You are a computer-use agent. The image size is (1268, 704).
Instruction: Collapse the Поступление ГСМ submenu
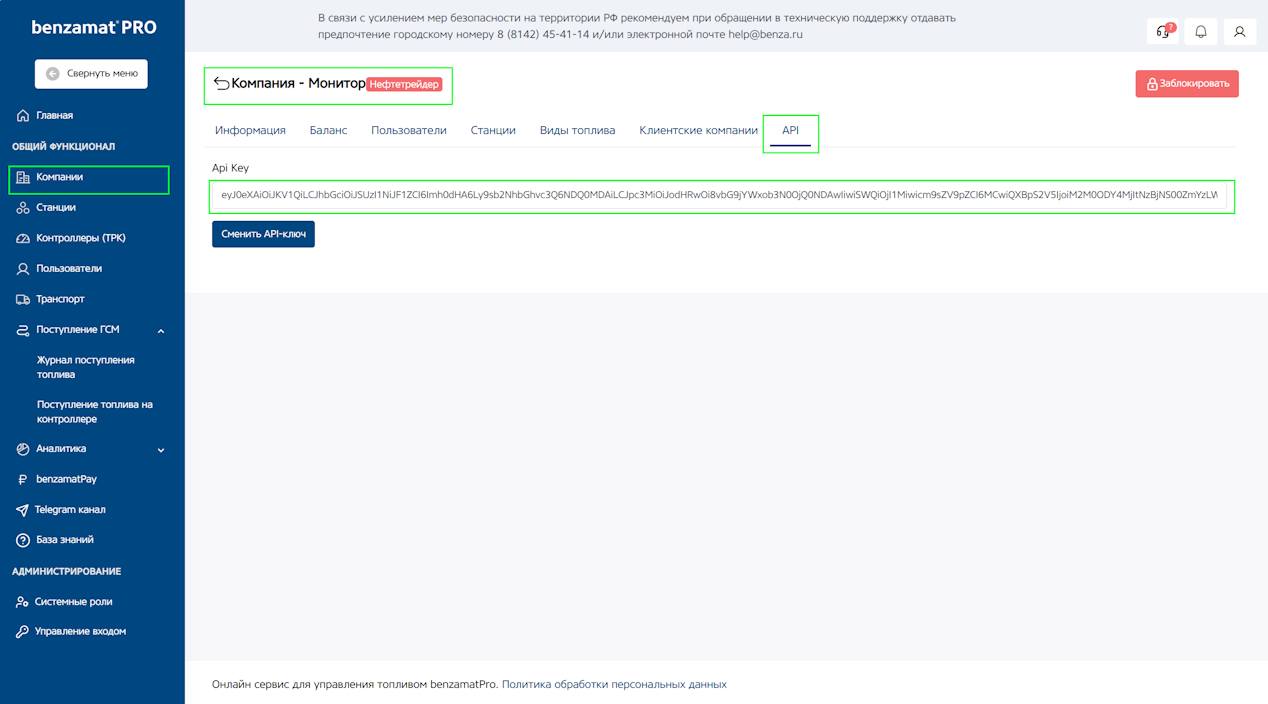[x=160, y=330]
